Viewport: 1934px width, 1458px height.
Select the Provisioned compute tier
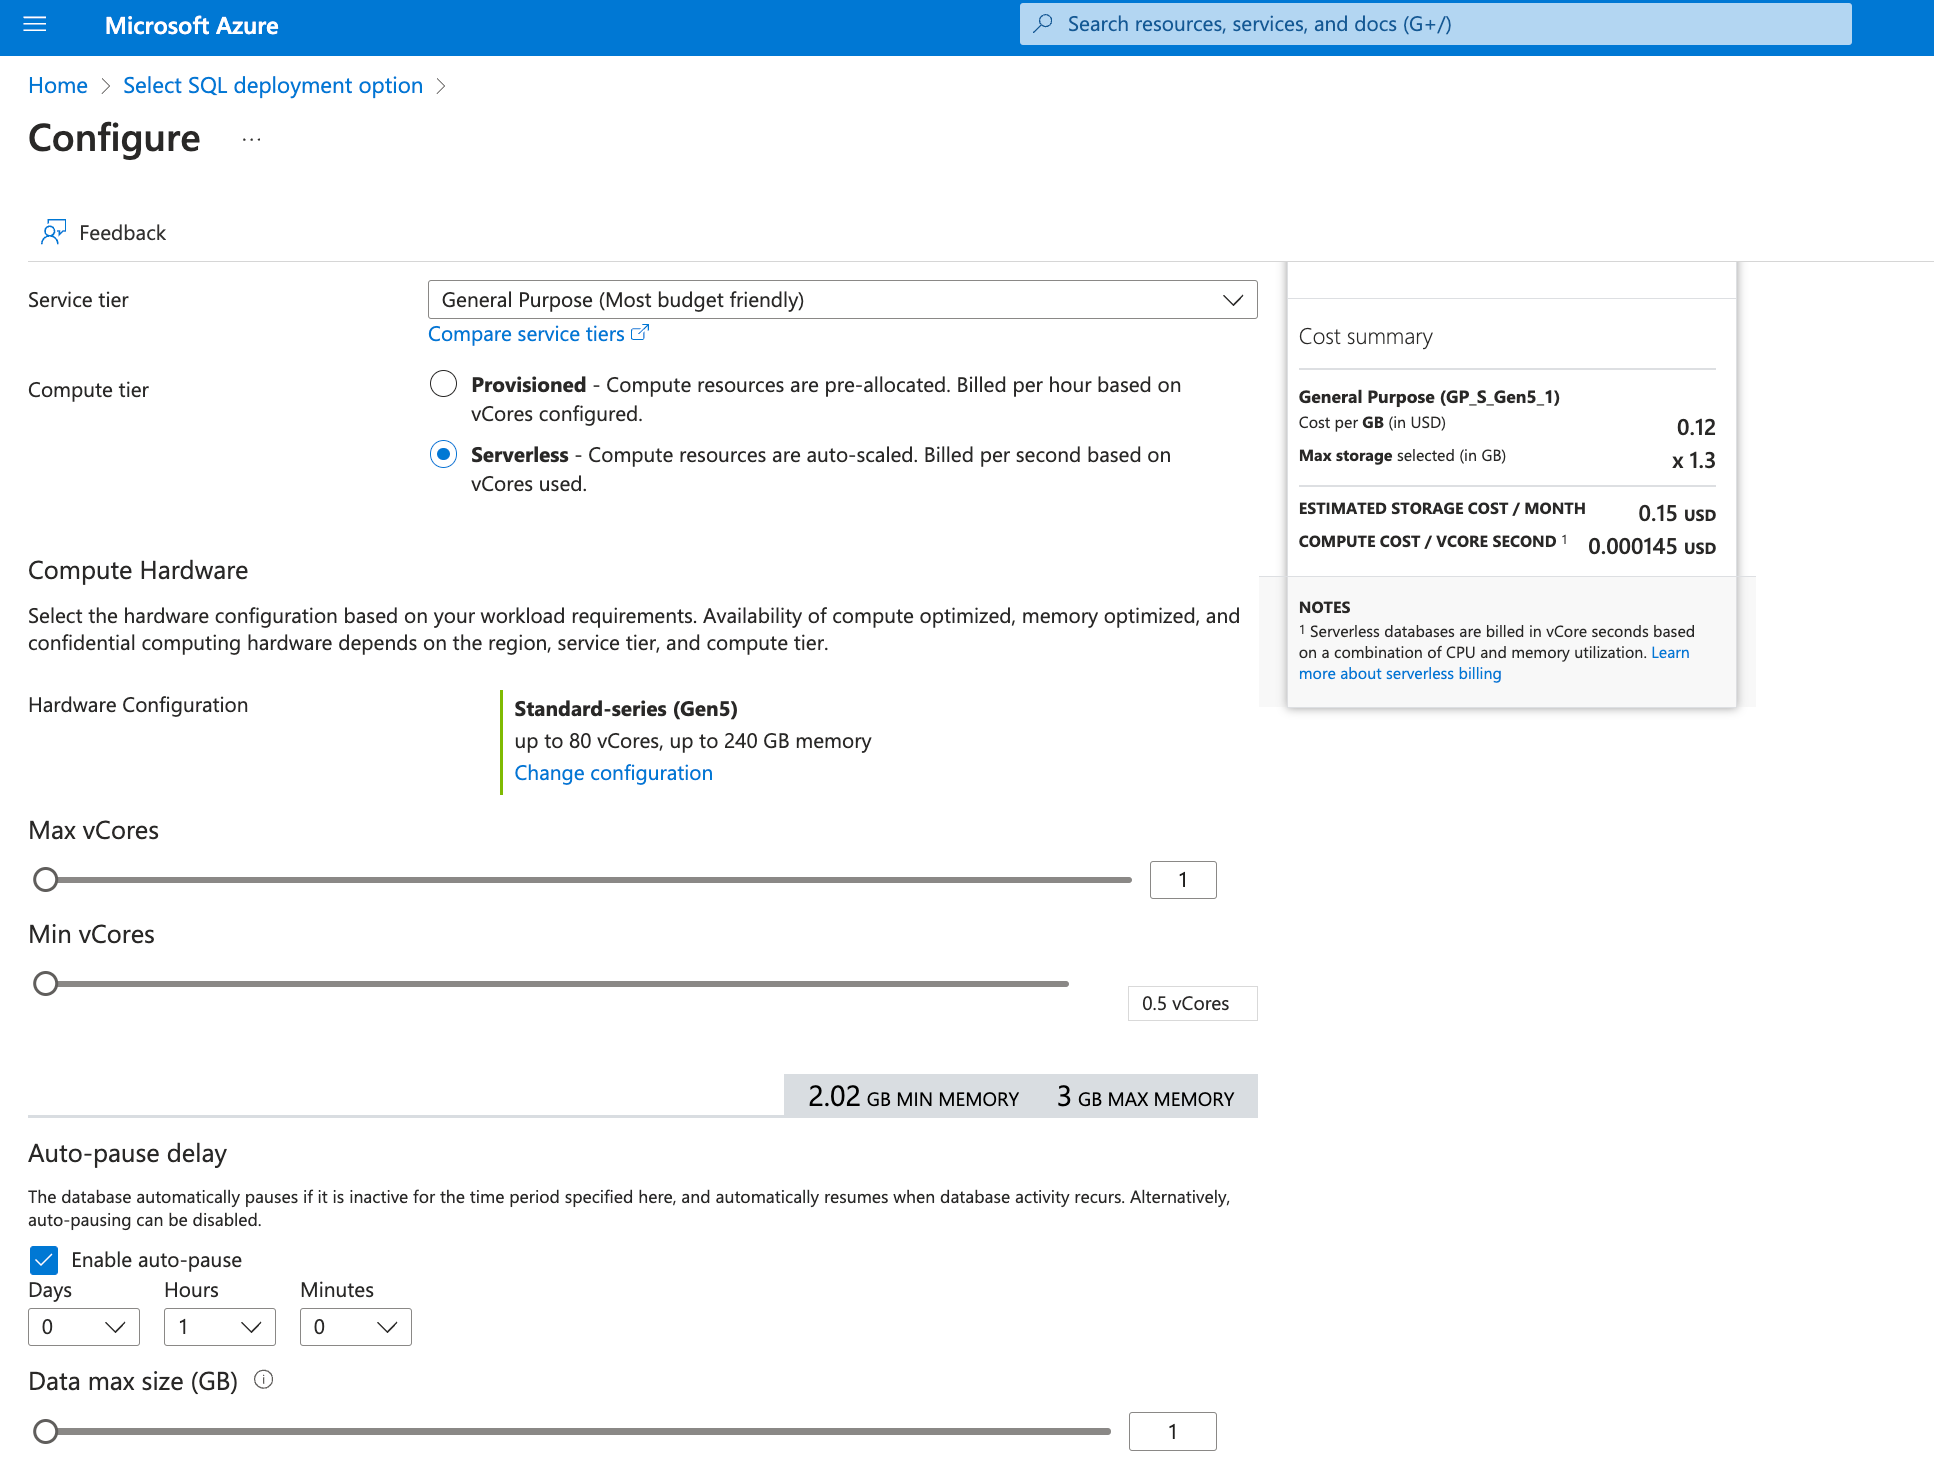point(443,384)
